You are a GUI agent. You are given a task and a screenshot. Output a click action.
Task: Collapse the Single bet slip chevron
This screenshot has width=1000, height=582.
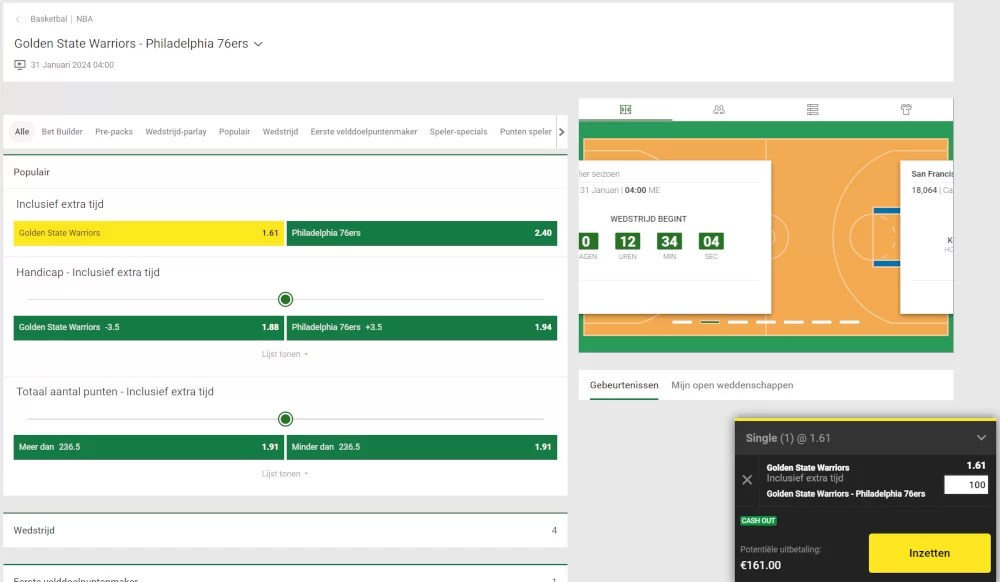(x=981, y=438)
